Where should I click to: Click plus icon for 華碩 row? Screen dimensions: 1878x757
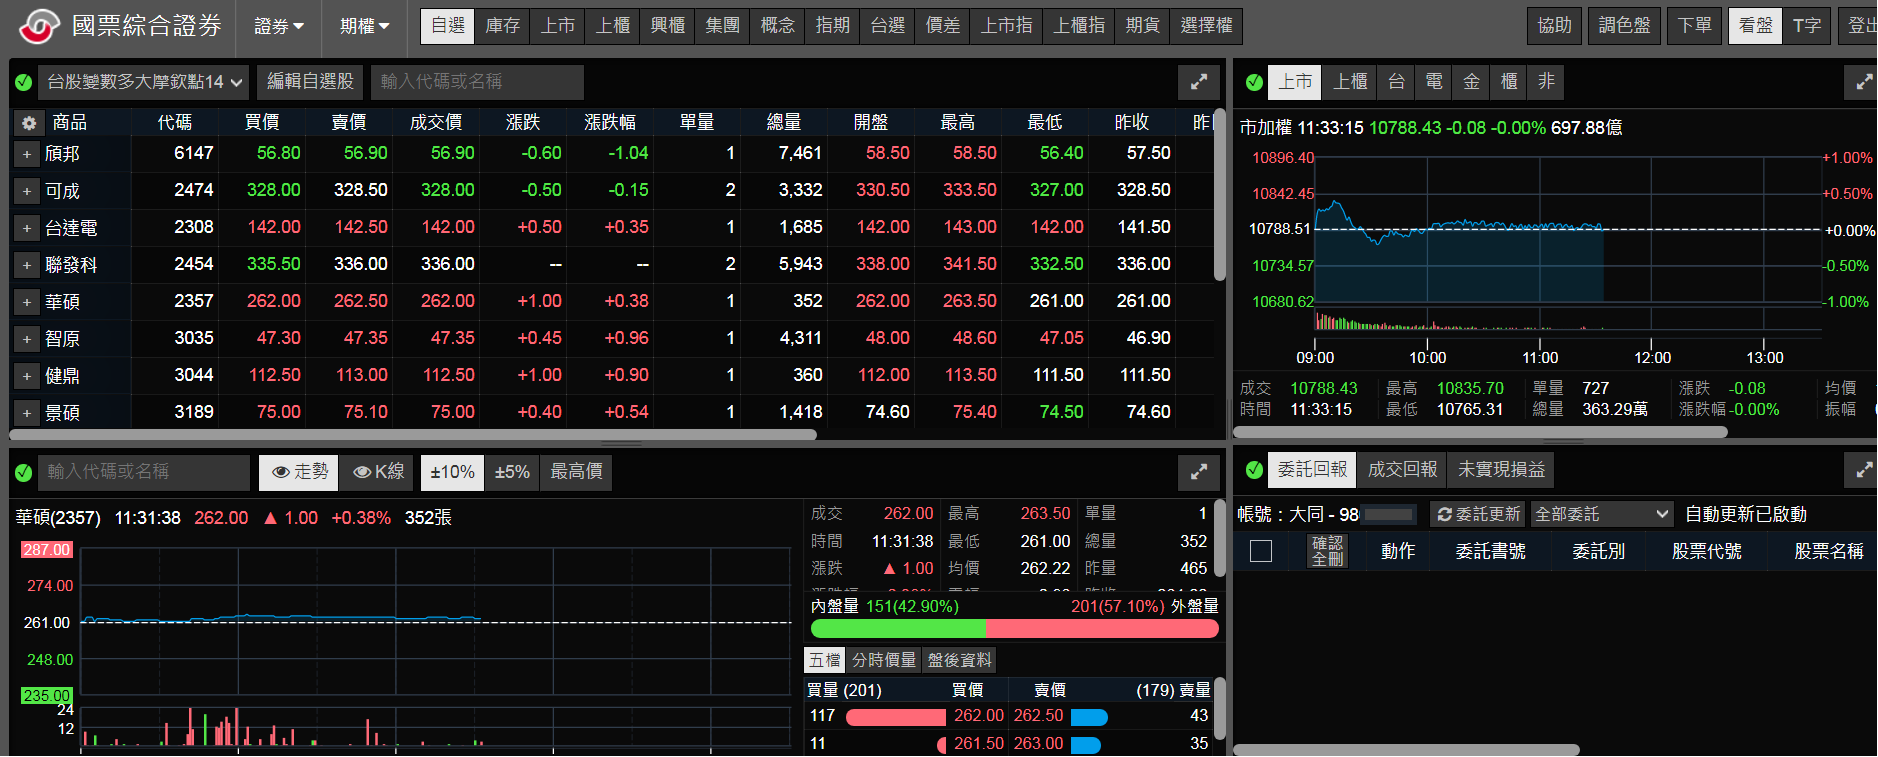coord(27,302)
